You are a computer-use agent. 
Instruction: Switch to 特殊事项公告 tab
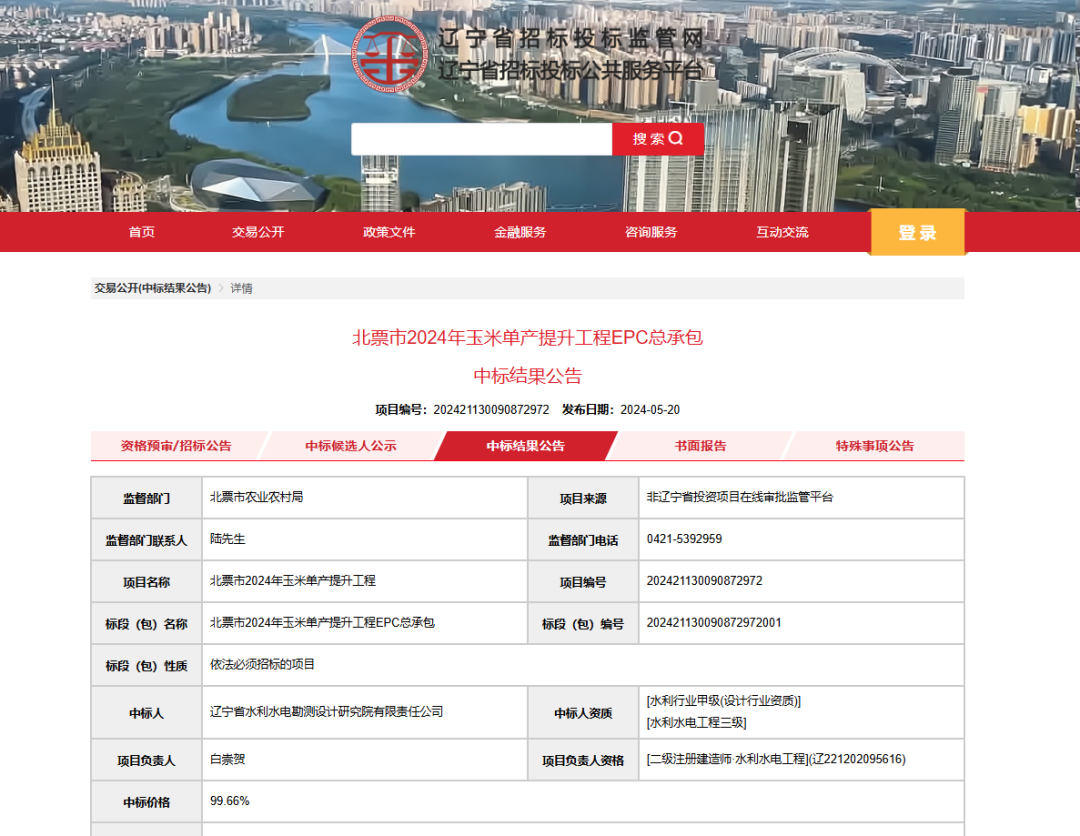click(x=875, y=446)
